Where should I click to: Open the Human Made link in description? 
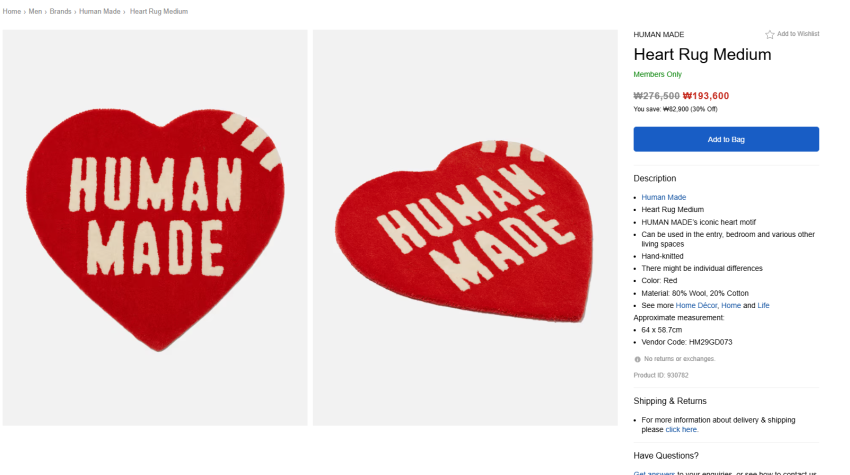[663, 197]
